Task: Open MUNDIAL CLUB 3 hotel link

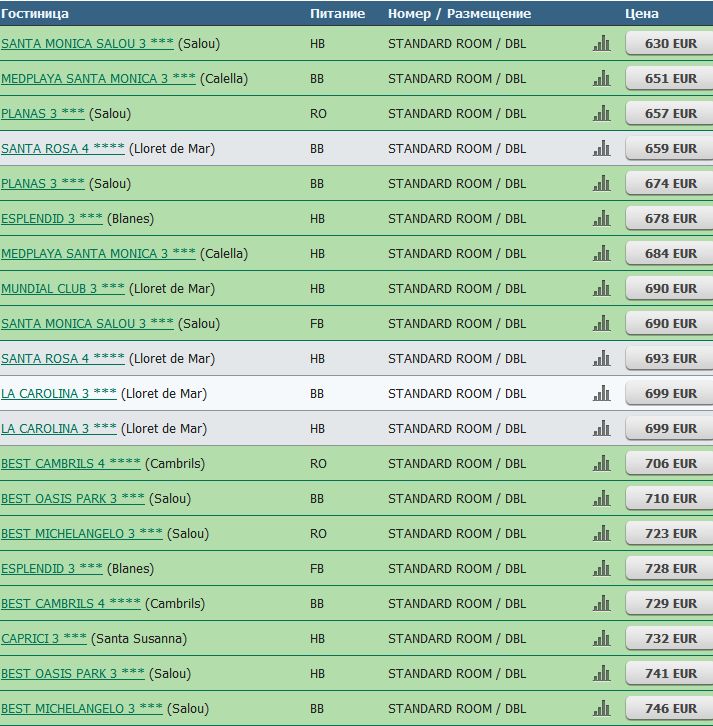Action: pos(63,289)
